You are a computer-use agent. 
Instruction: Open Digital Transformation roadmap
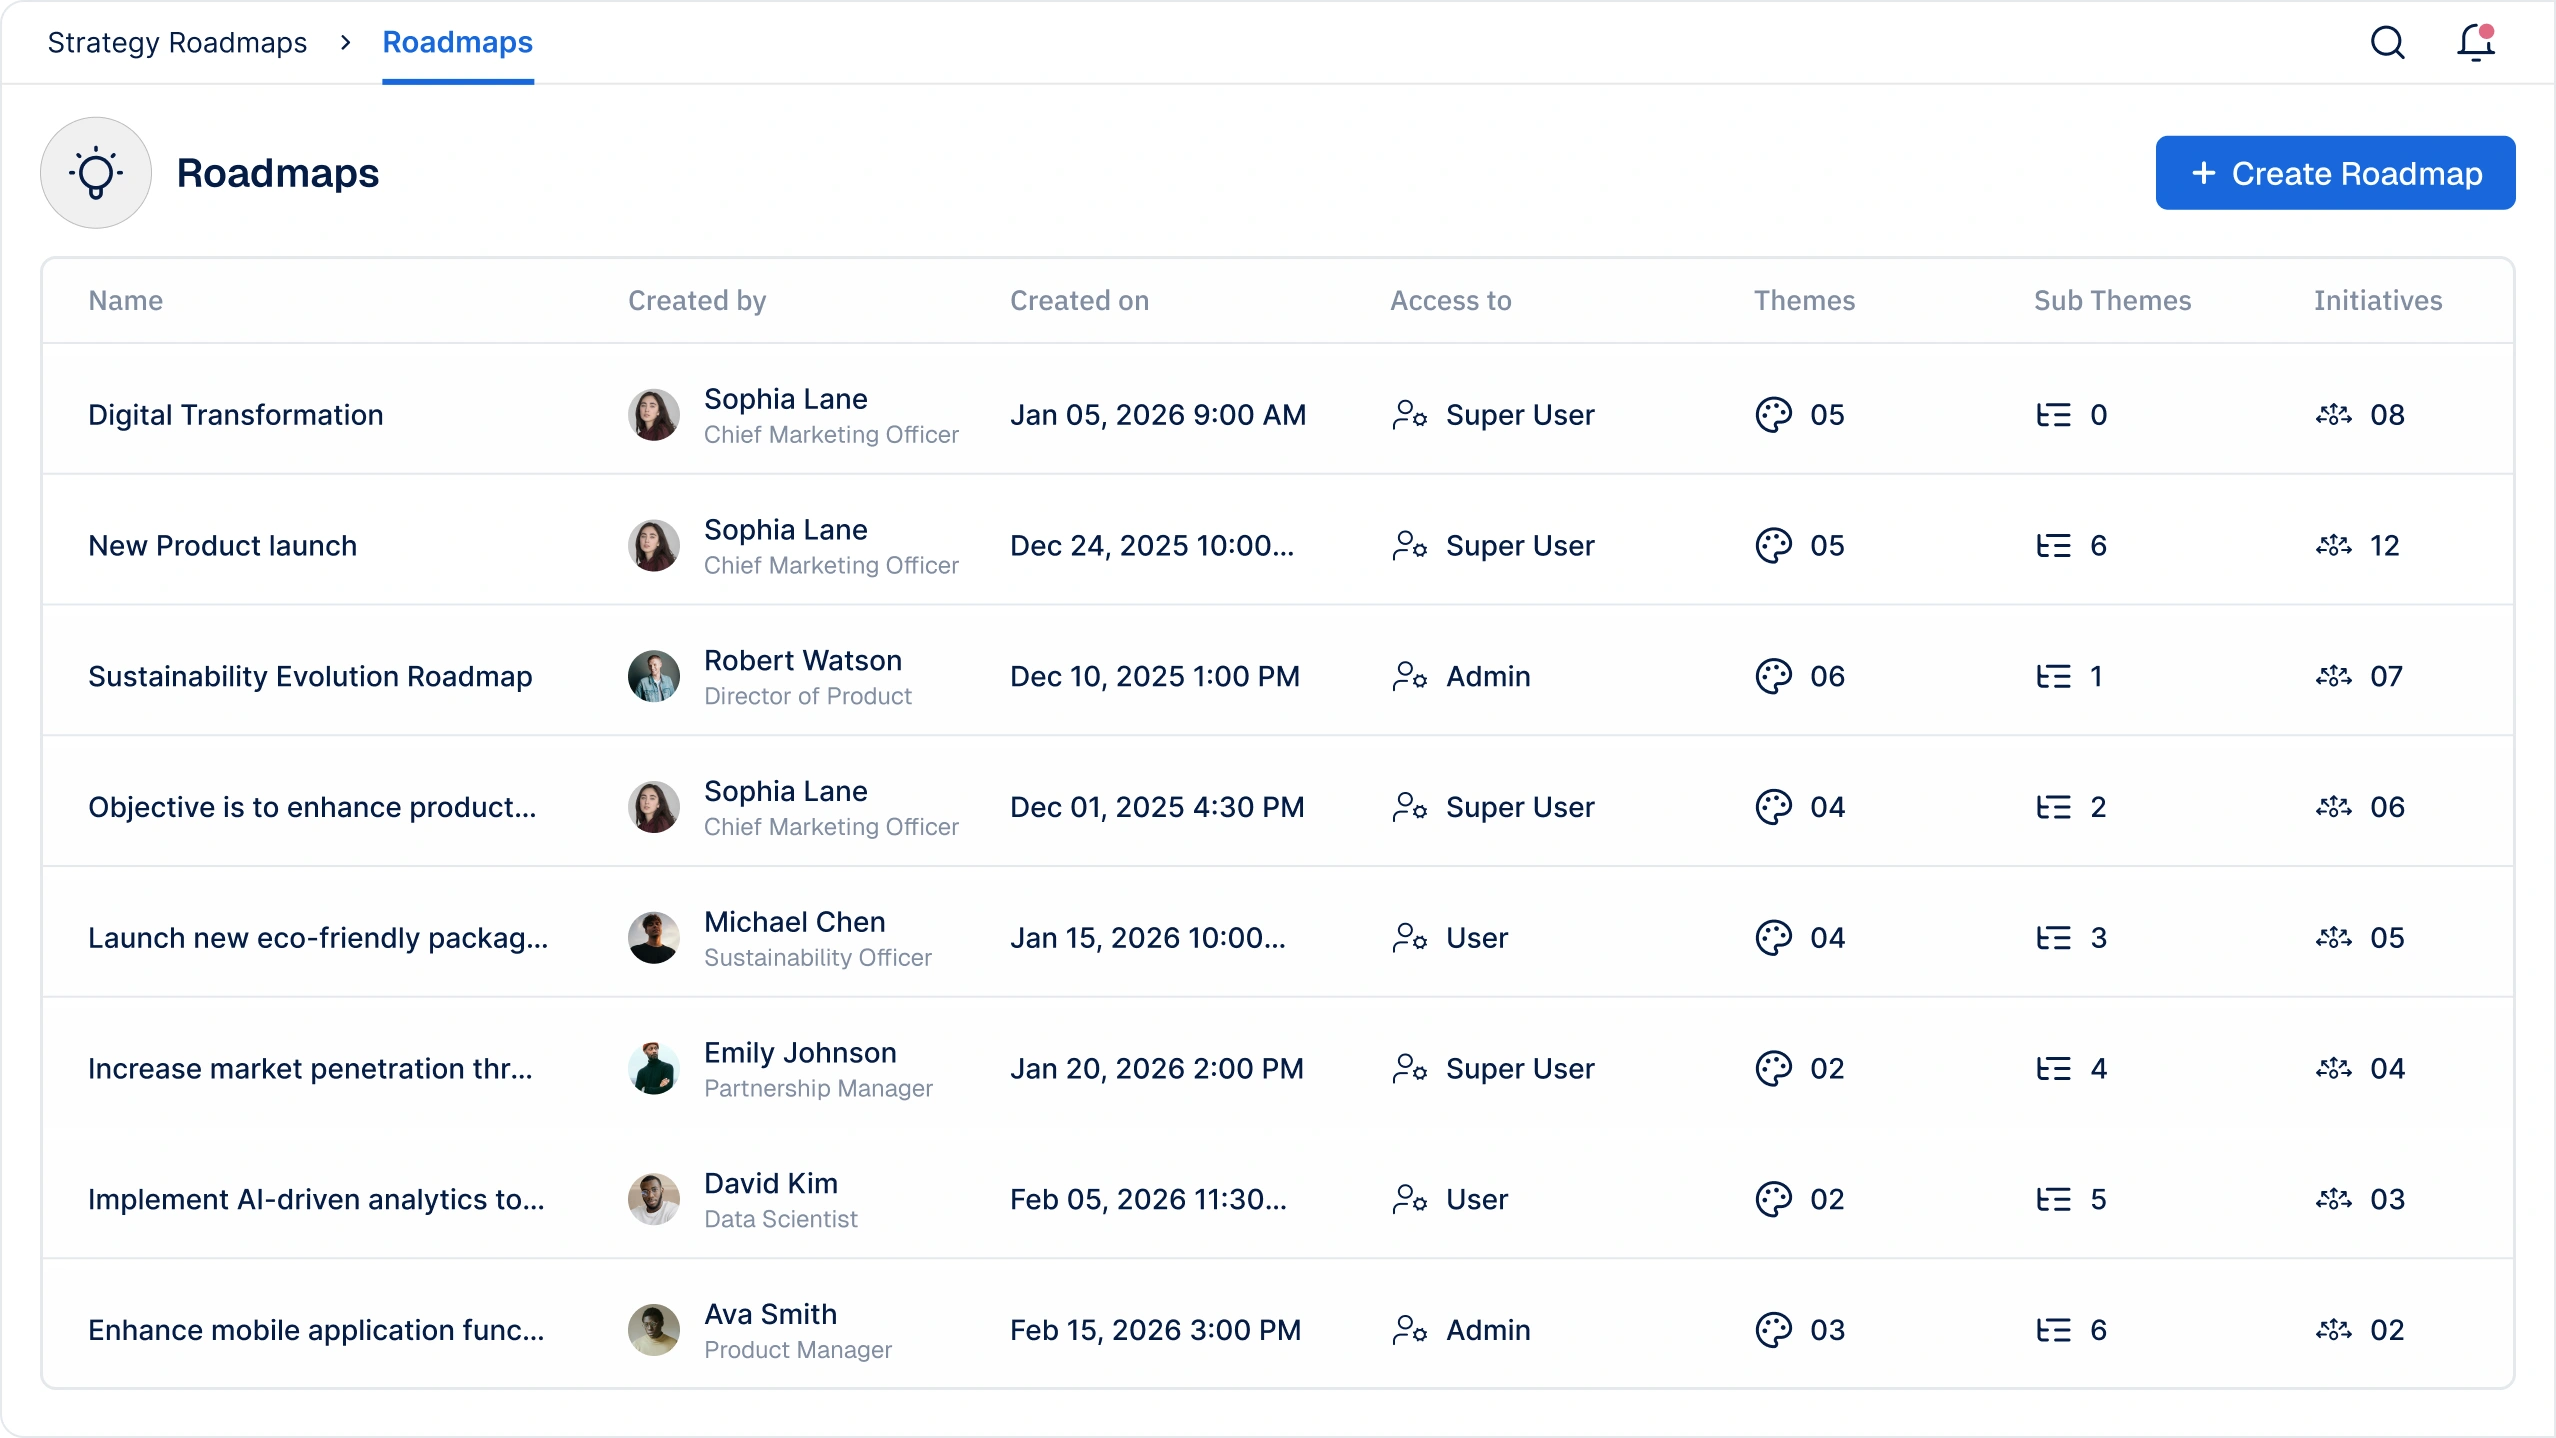click(236, 415)
